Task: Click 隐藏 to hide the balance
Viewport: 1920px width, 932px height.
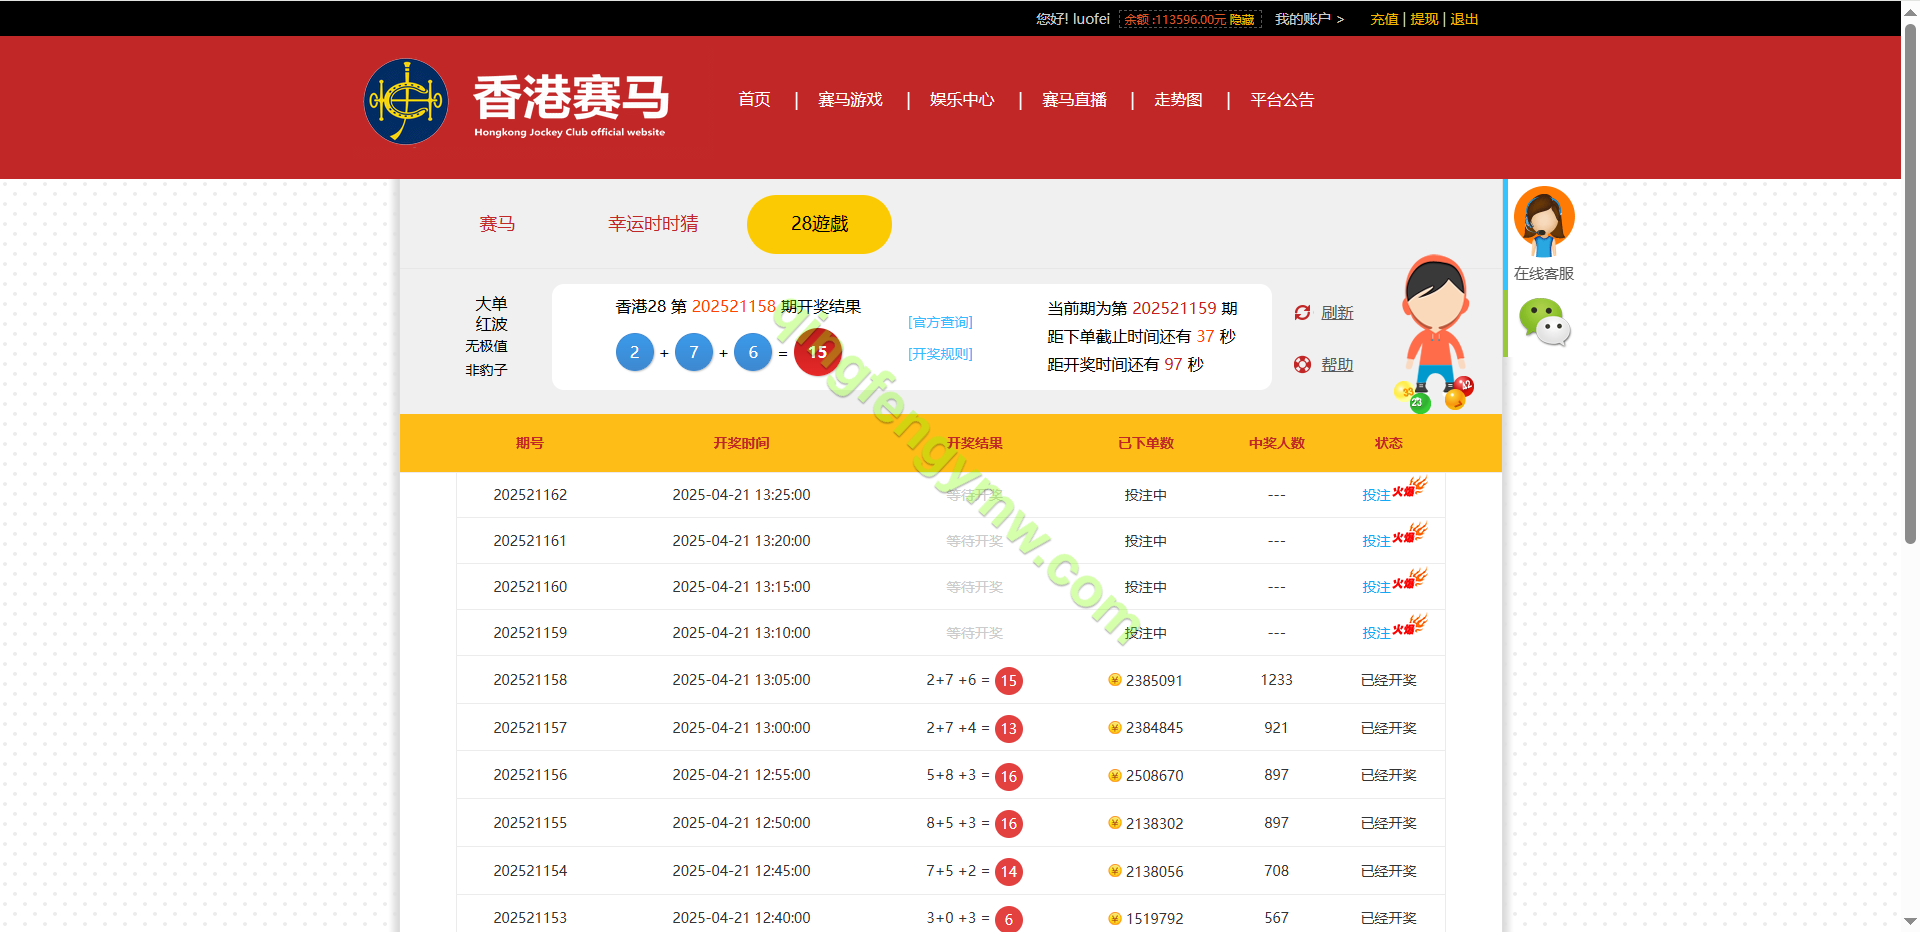Action: (1242, 20)
